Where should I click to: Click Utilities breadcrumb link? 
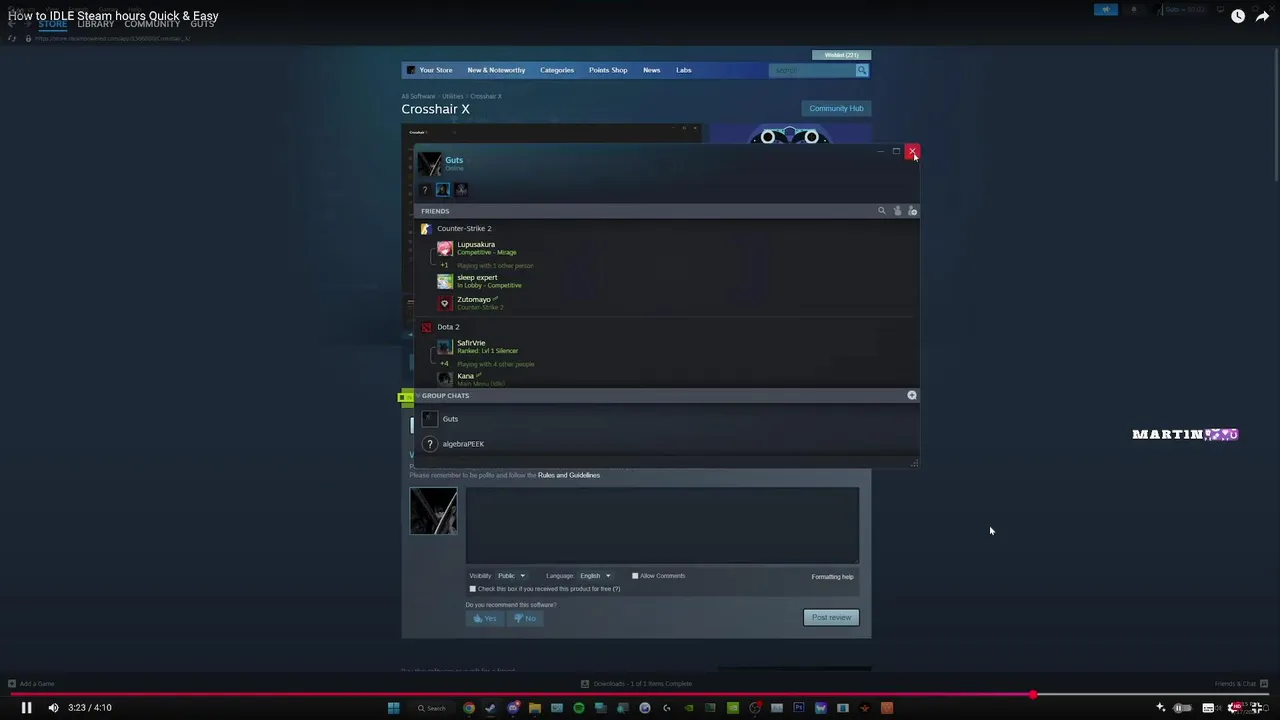tap(453, 96)
